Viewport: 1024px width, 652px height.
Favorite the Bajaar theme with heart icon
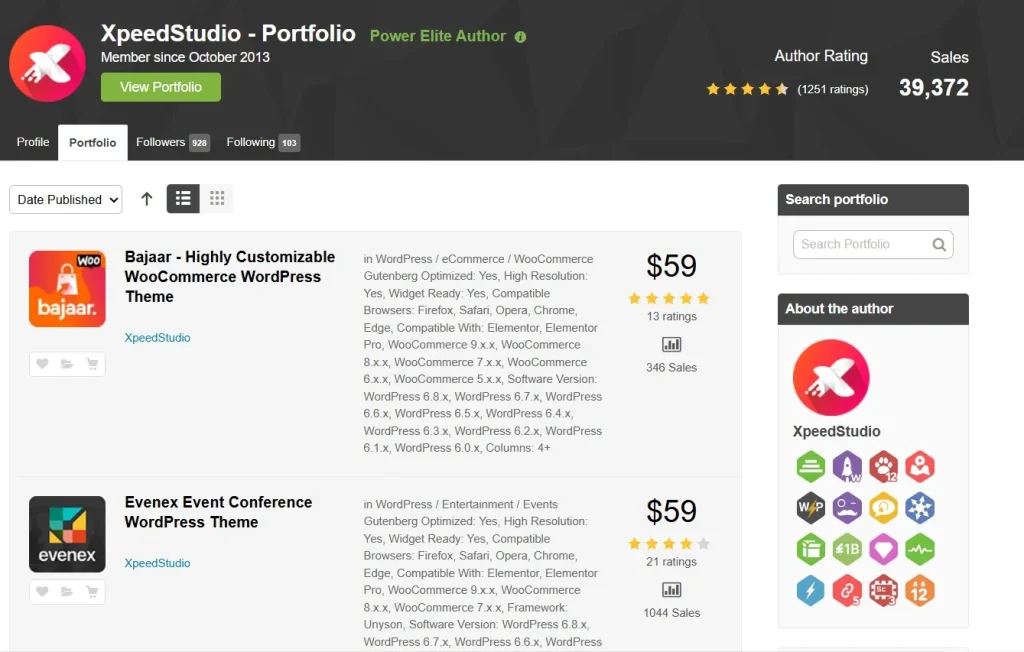[42, 364]
